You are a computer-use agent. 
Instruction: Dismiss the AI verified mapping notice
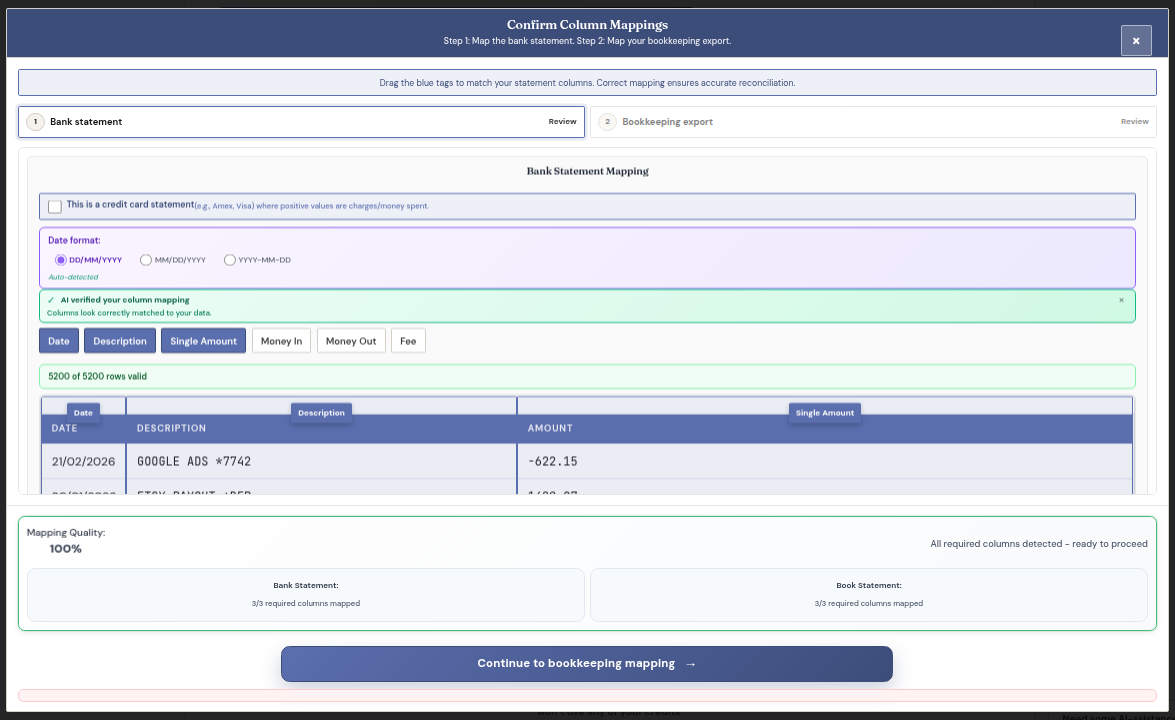1121,300
